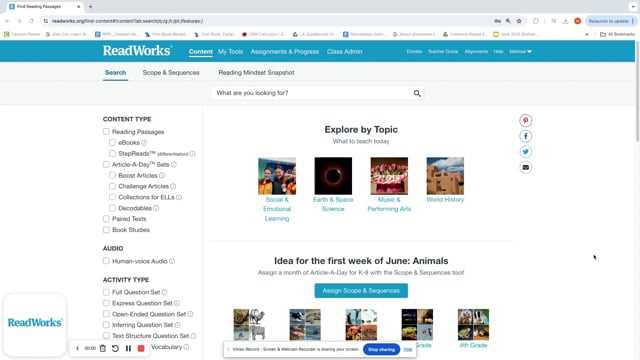Open the Express Question Set info icon
This screenshot has height=360, width=640.
click(177, 303)
